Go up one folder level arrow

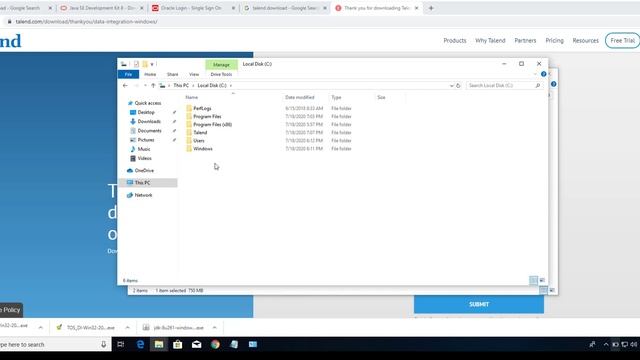pos(153,85)
